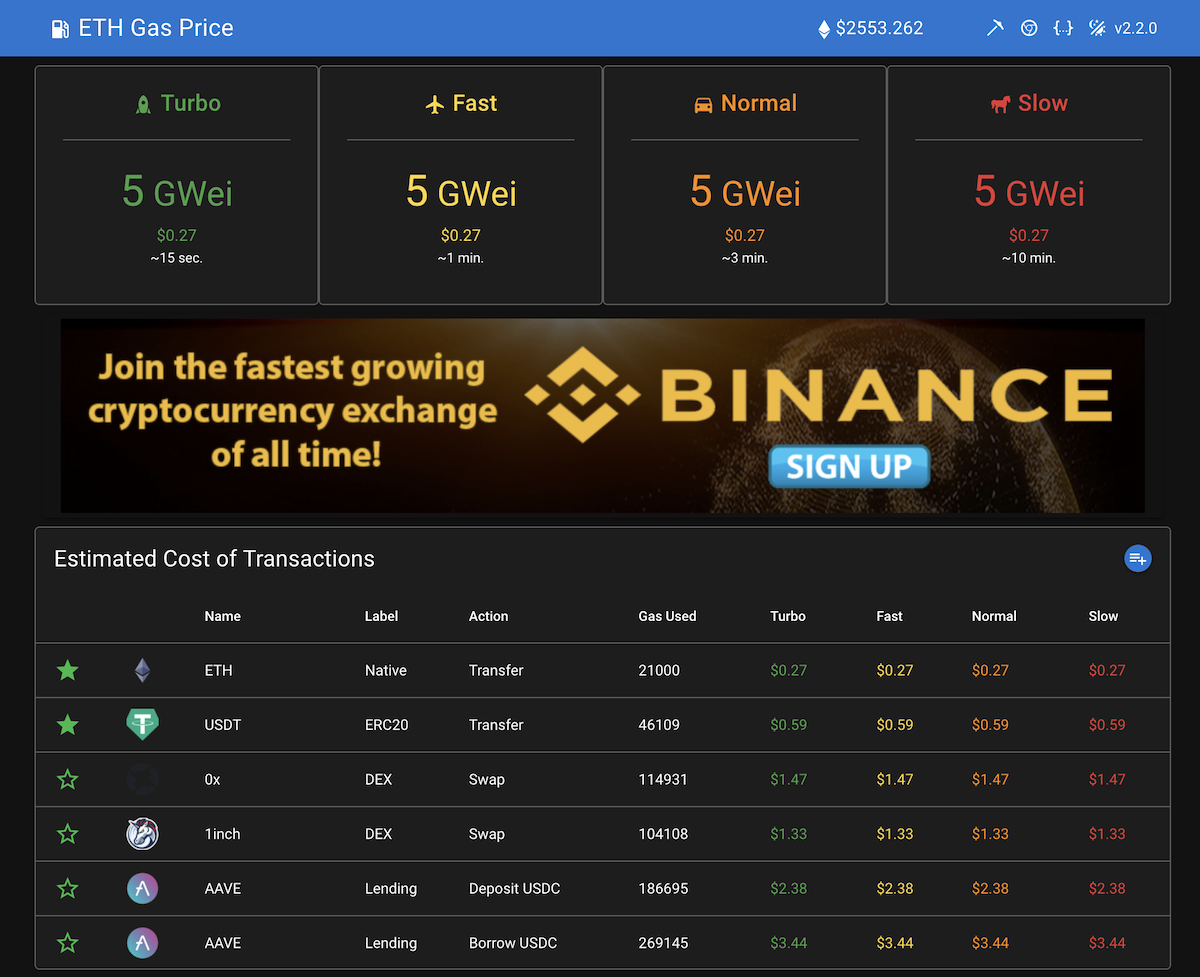Star the AAVE Deposit USDC row

coord(67,888)
